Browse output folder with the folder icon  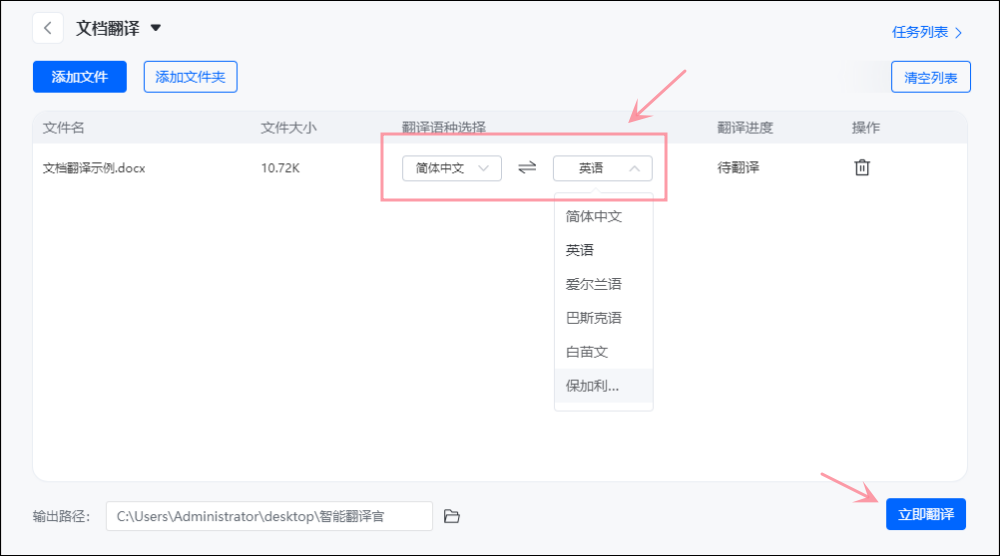(x=452, y=516)
